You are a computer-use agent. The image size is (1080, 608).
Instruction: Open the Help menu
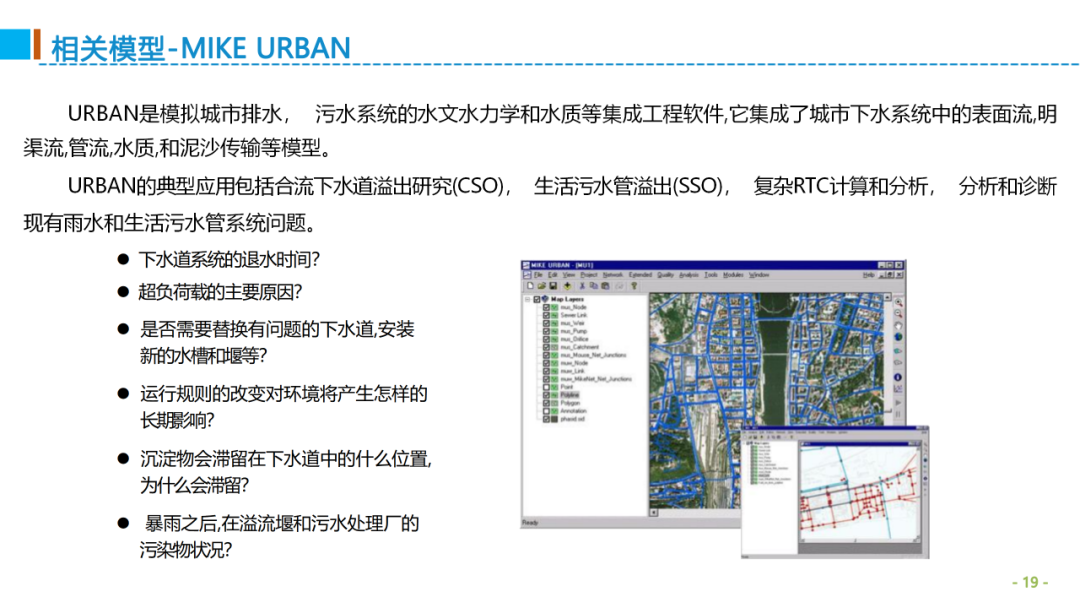pos(869,275)
